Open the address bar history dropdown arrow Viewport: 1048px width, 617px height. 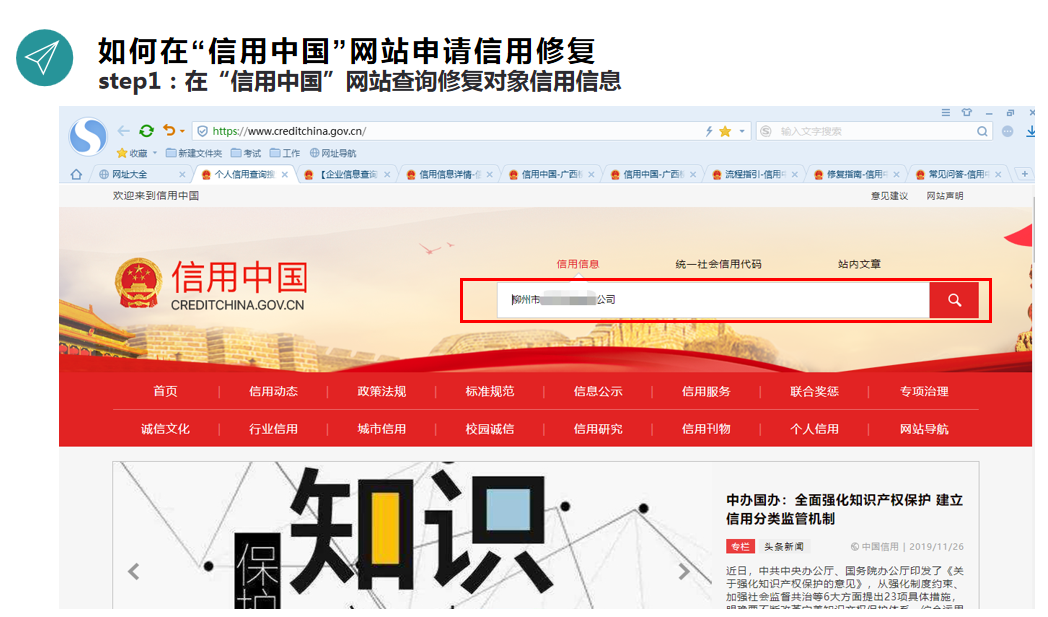[x=742, y=132]
